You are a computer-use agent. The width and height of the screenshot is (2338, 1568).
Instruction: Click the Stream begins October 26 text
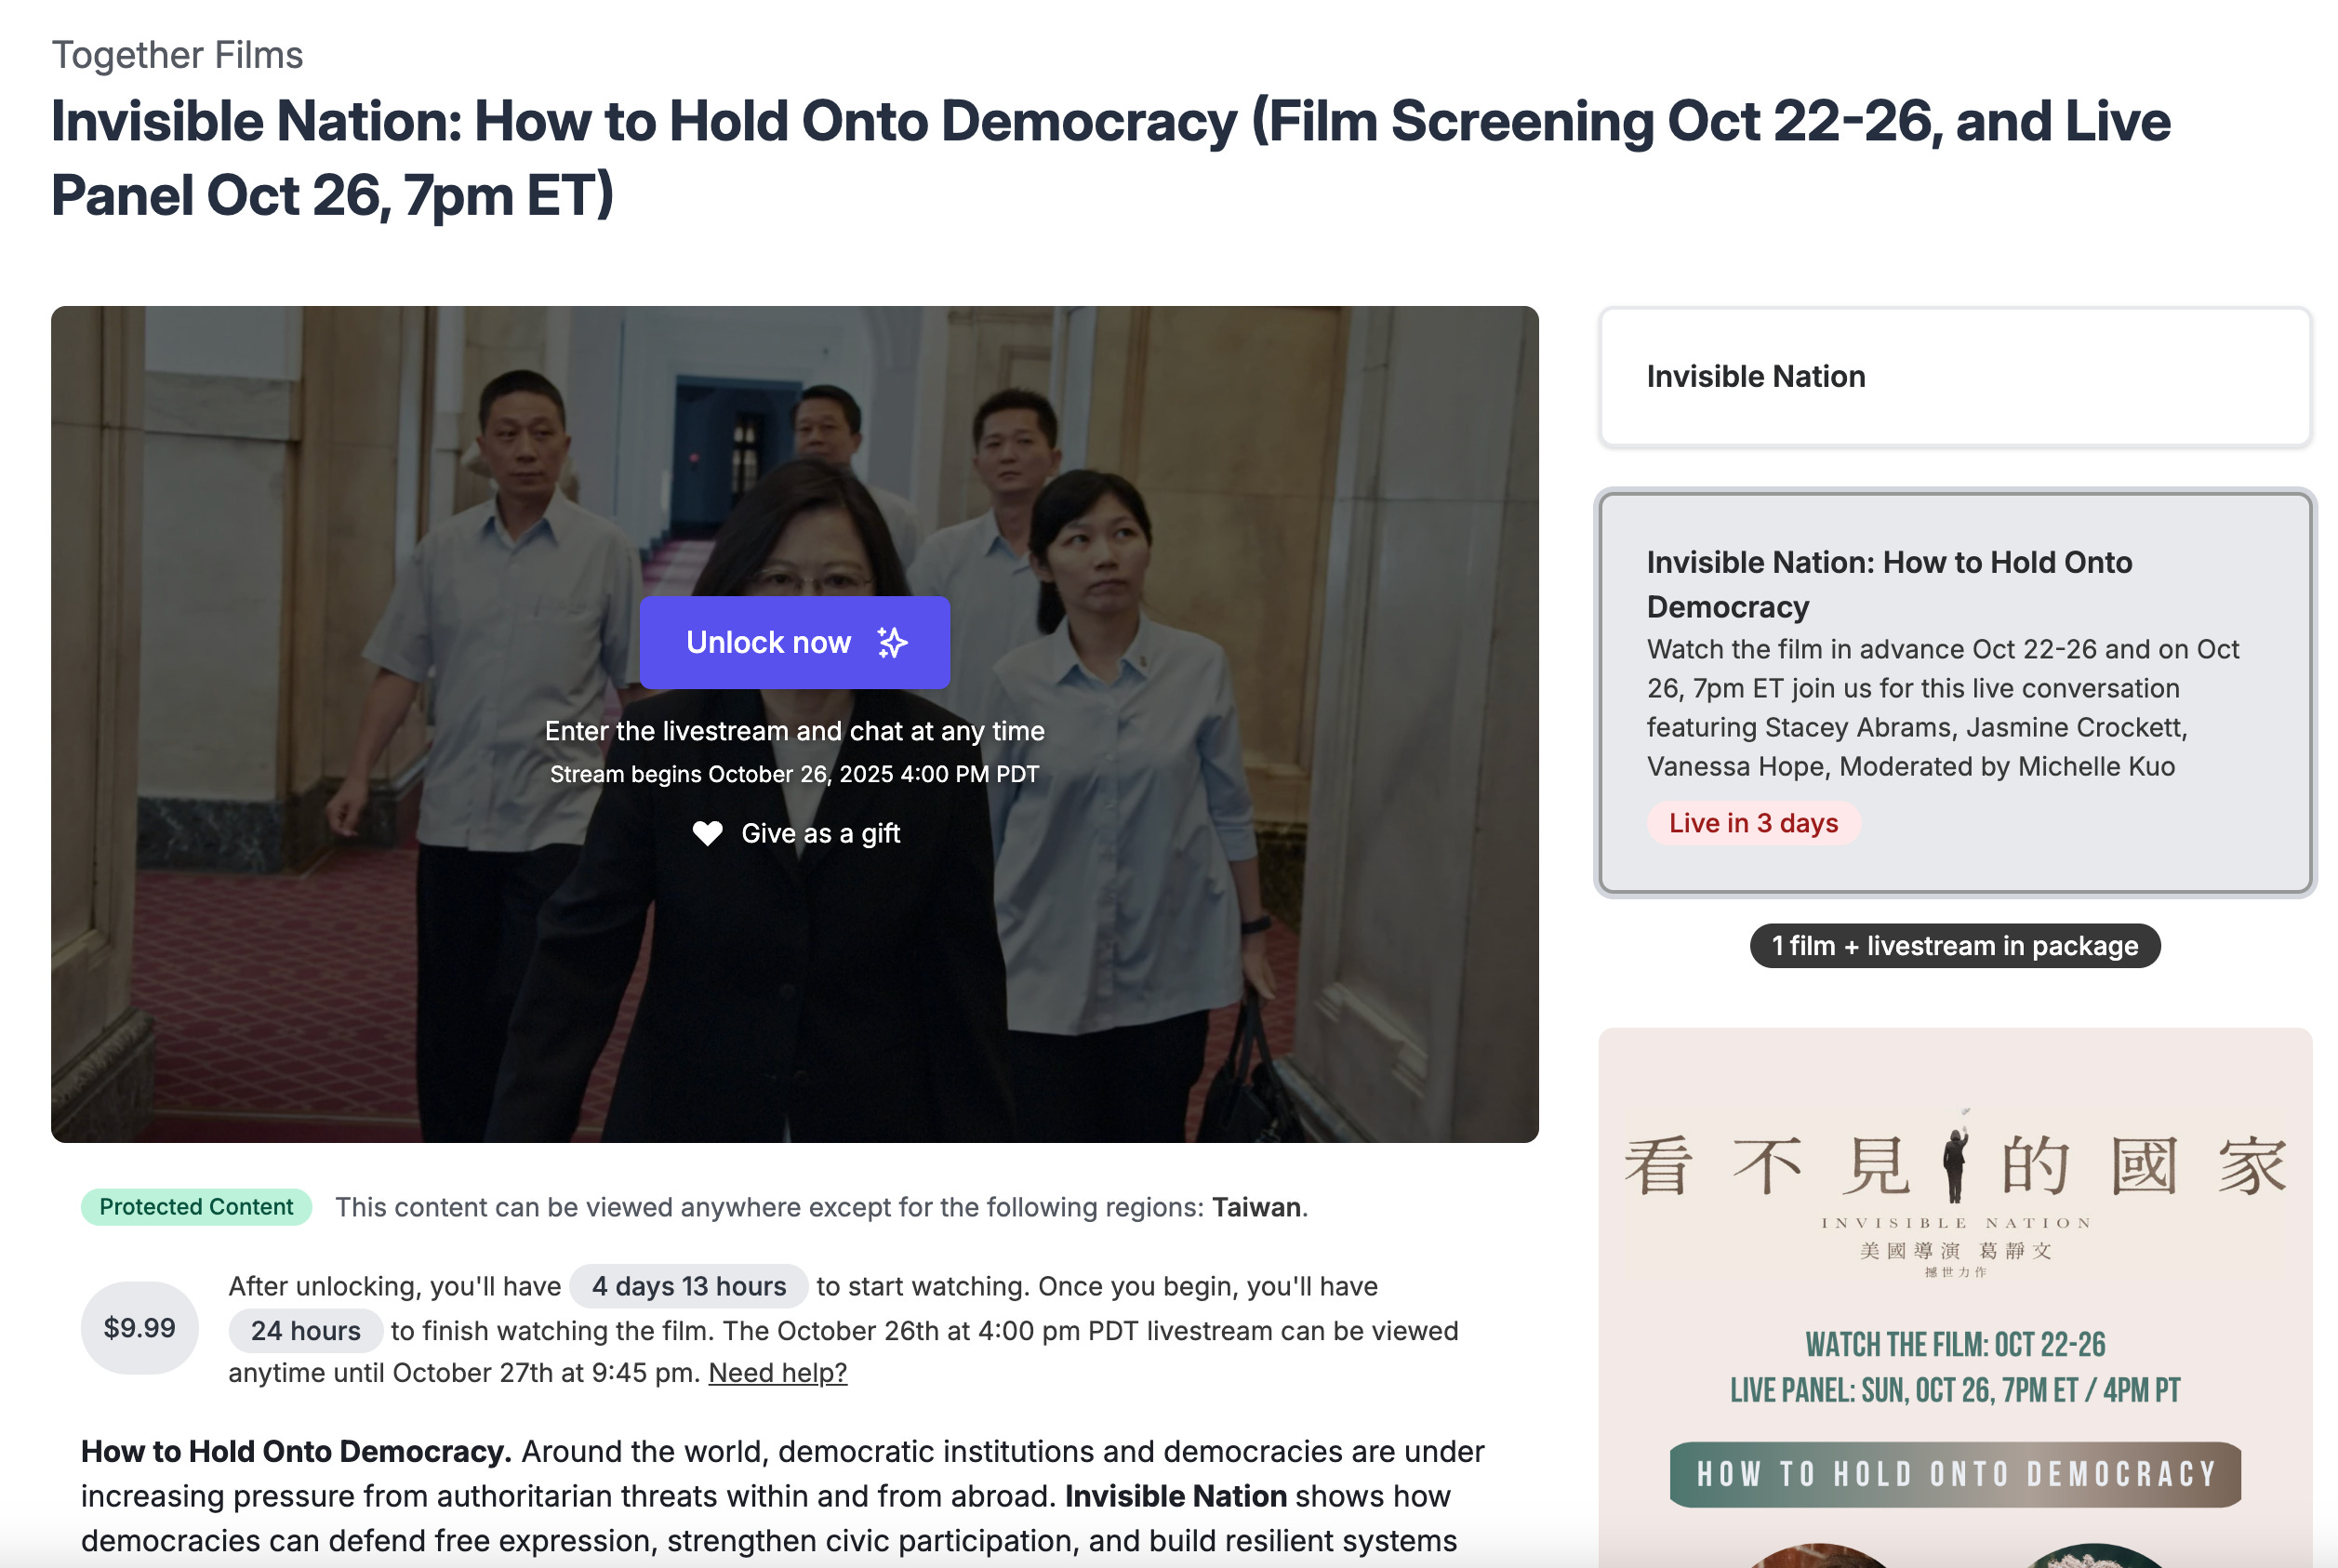[x=794, y=774]
